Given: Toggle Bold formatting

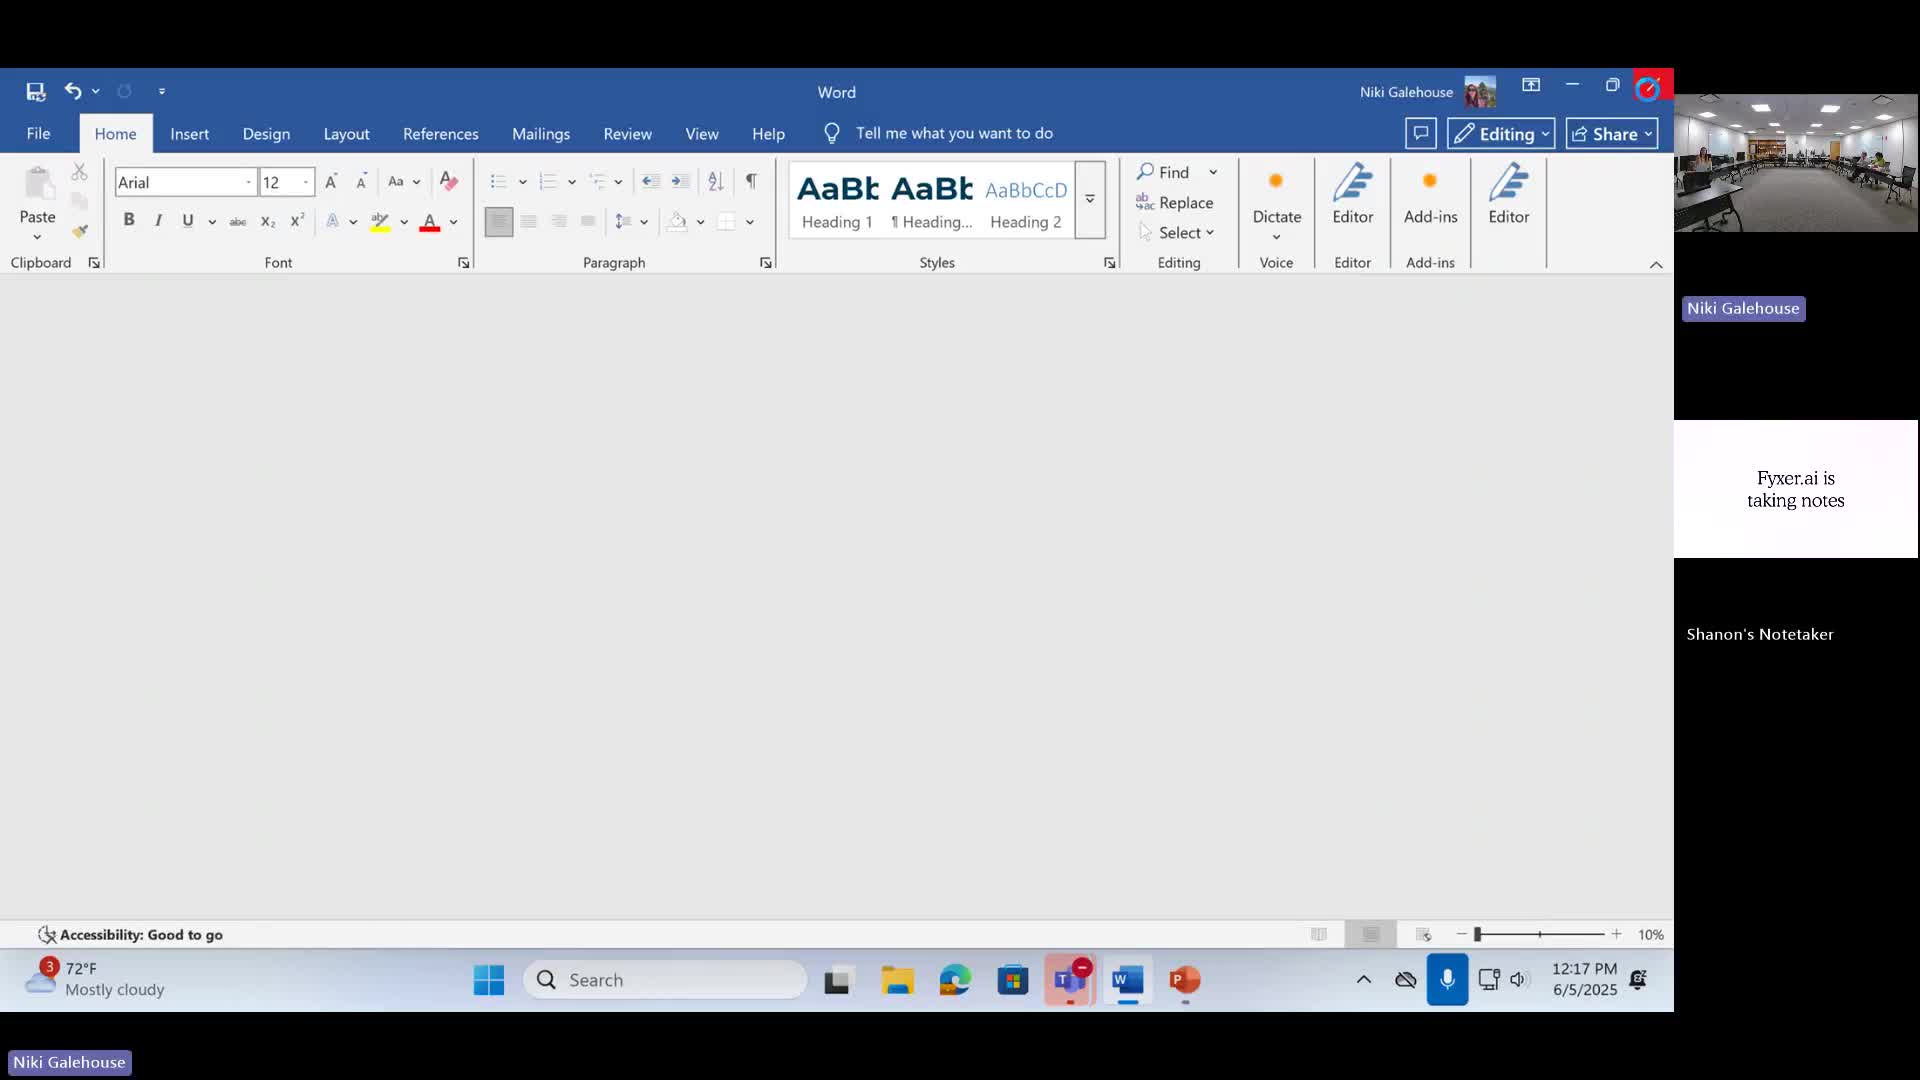Looking at the screenshot, I should click(x=129, y=221).
